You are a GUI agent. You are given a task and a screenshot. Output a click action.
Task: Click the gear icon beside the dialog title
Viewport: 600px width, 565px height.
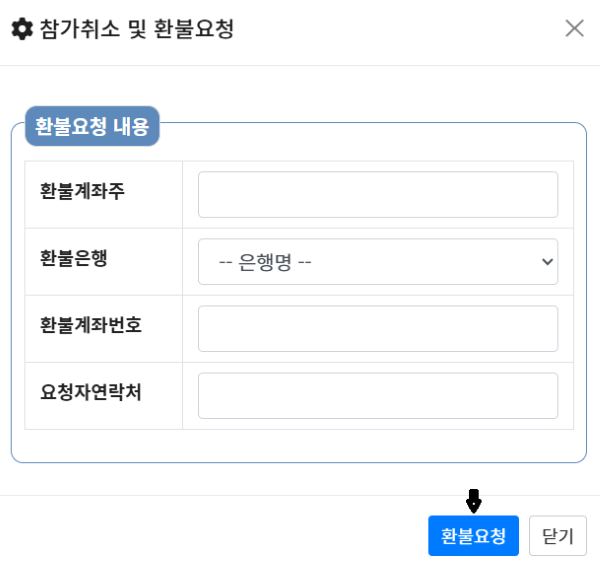[21, 29]
